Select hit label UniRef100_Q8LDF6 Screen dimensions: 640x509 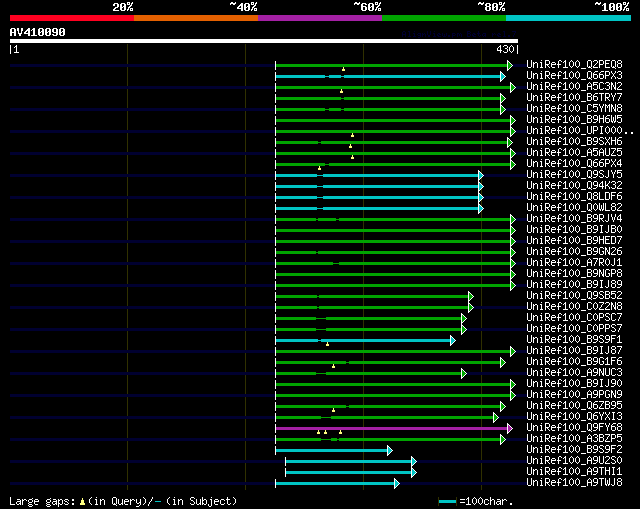[574, 197]
